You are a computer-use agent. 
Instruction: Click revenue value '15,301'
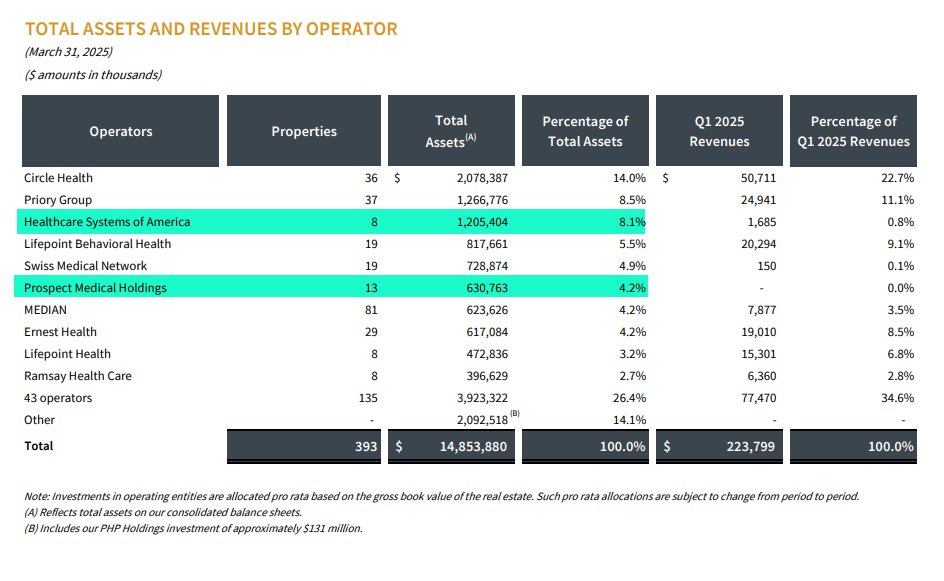[x=759, y=354]
